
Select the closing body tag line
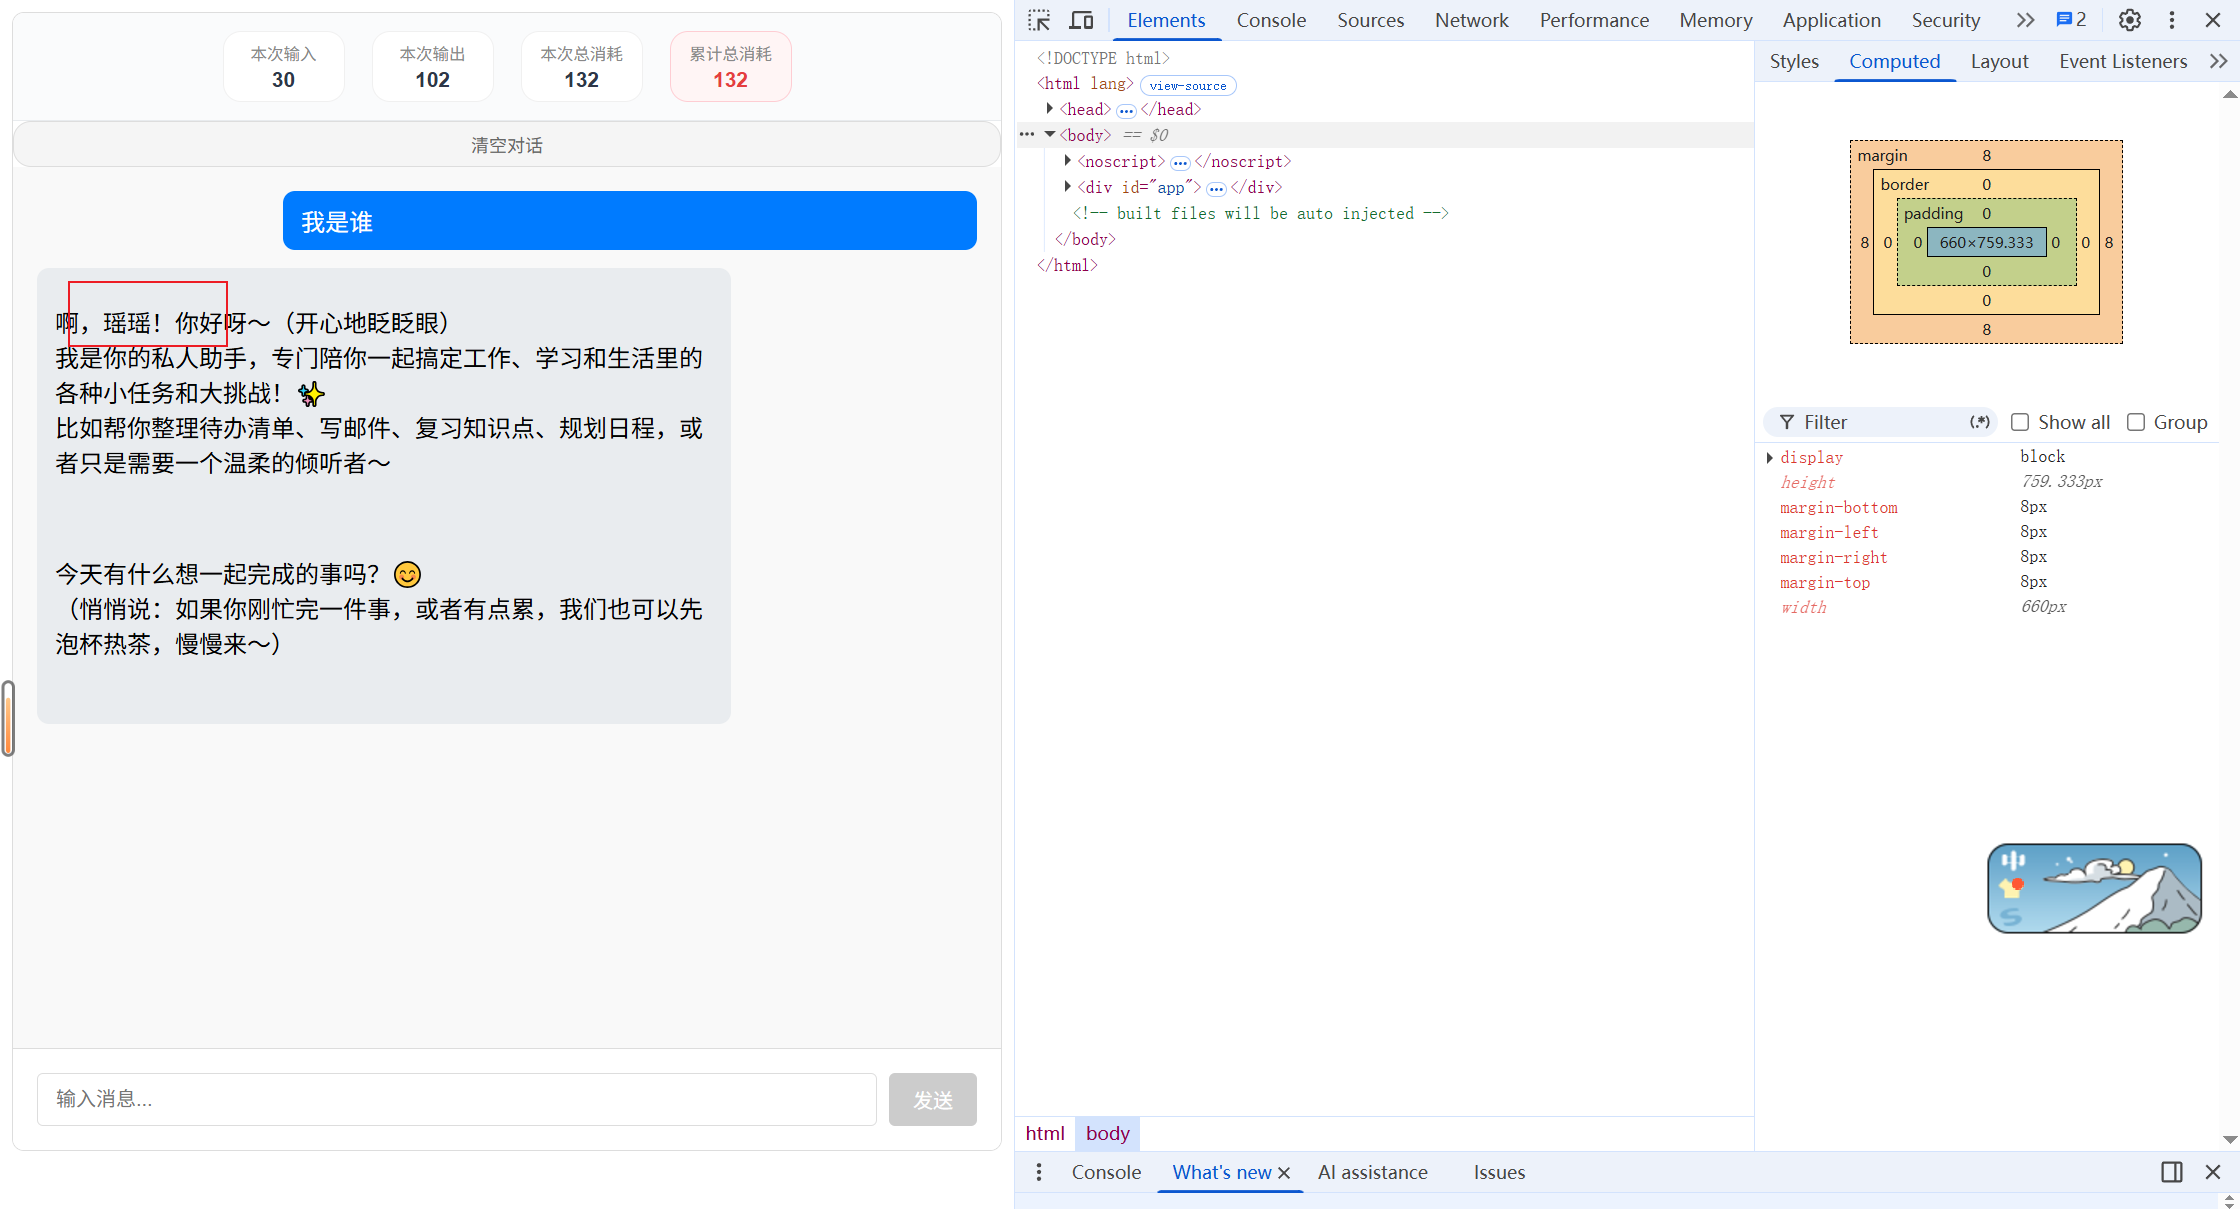coord(1085,239)
